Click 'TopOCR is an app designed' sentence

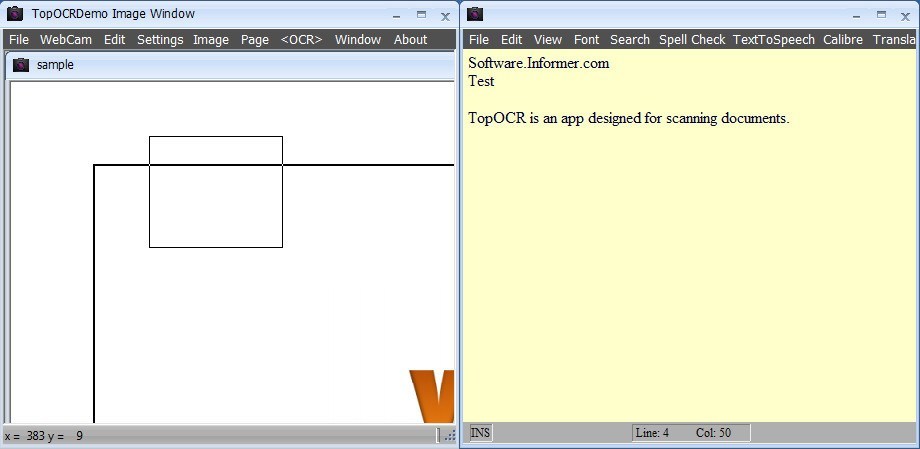pyautogui.click(x=629, y=119)
